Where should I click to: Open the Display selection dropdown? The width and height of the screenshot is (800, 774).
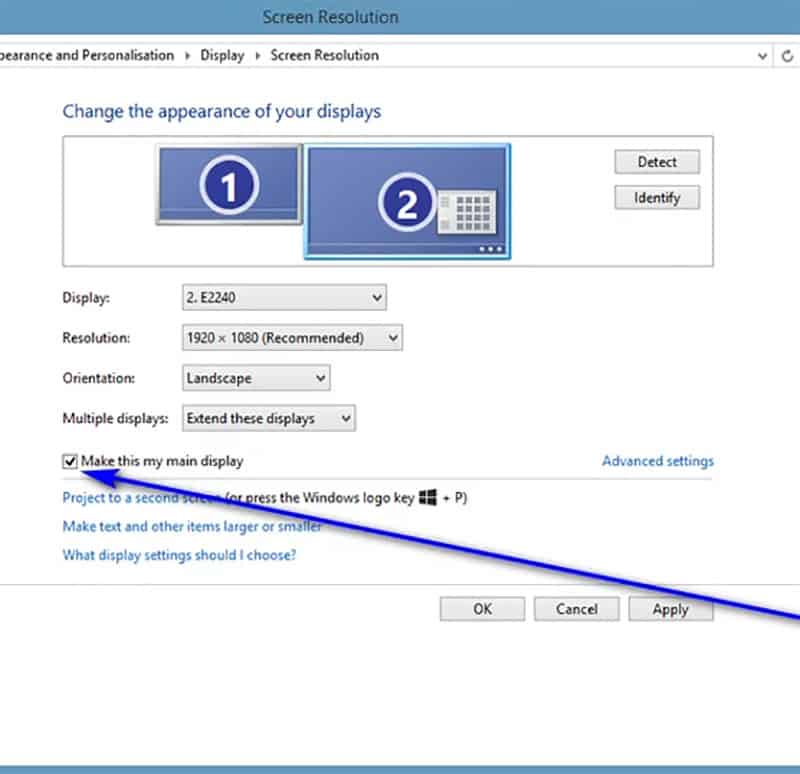pyautogui.click(x=283, y=297)
